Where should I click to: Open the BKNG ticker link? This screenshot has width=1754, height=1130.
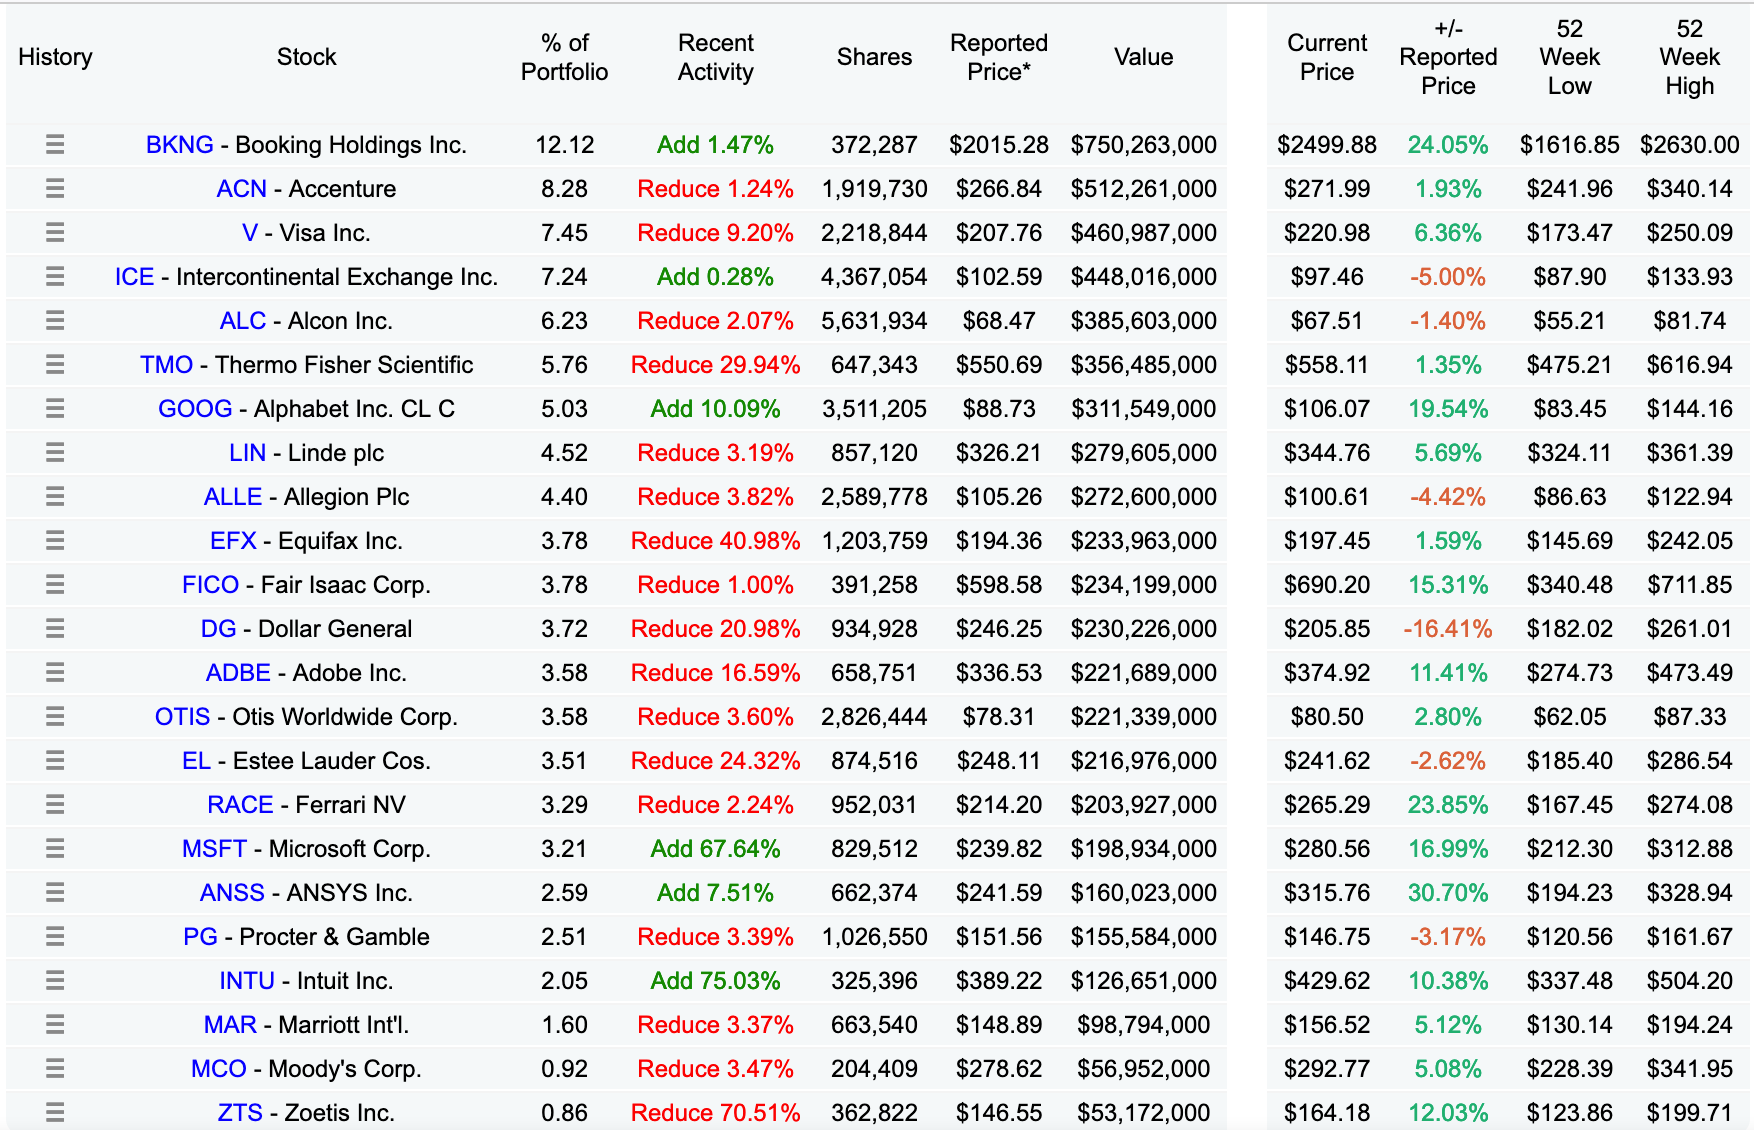point(180,145)
